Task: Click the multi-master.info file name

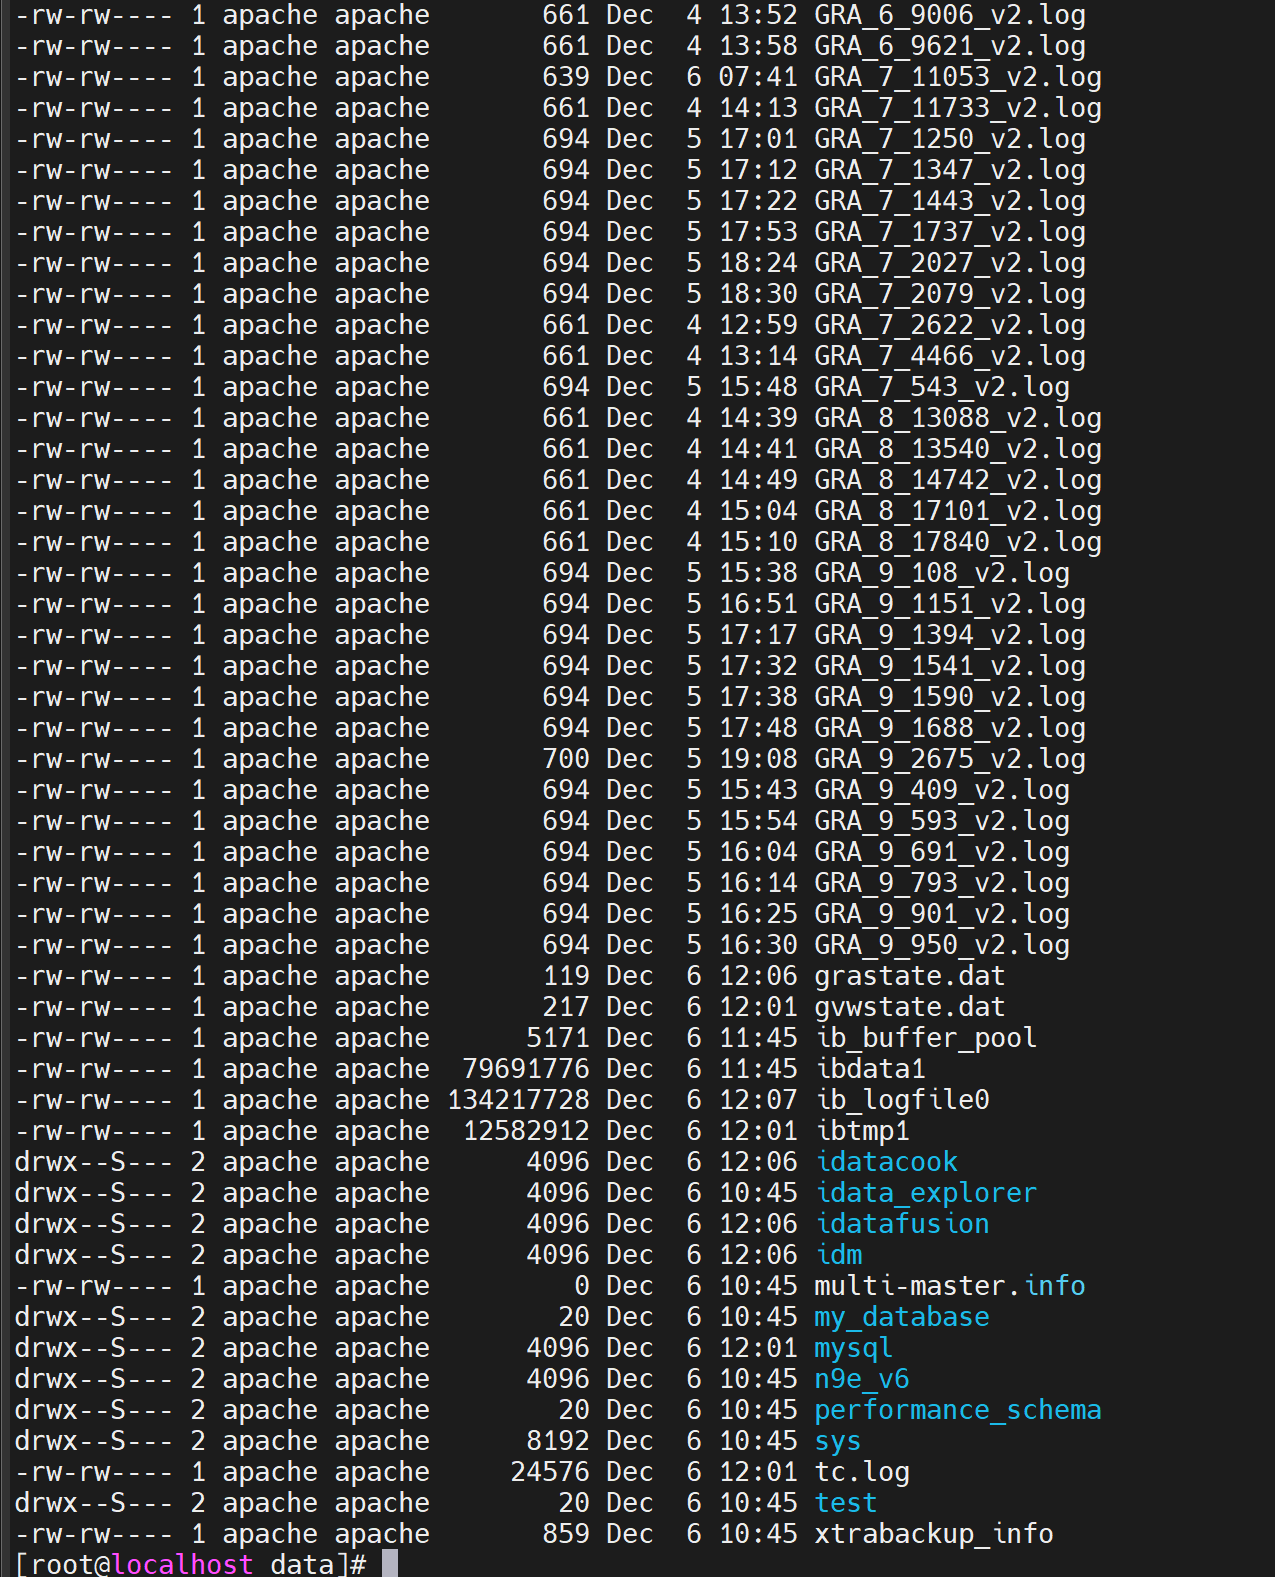Action: tap(949, 1286)
